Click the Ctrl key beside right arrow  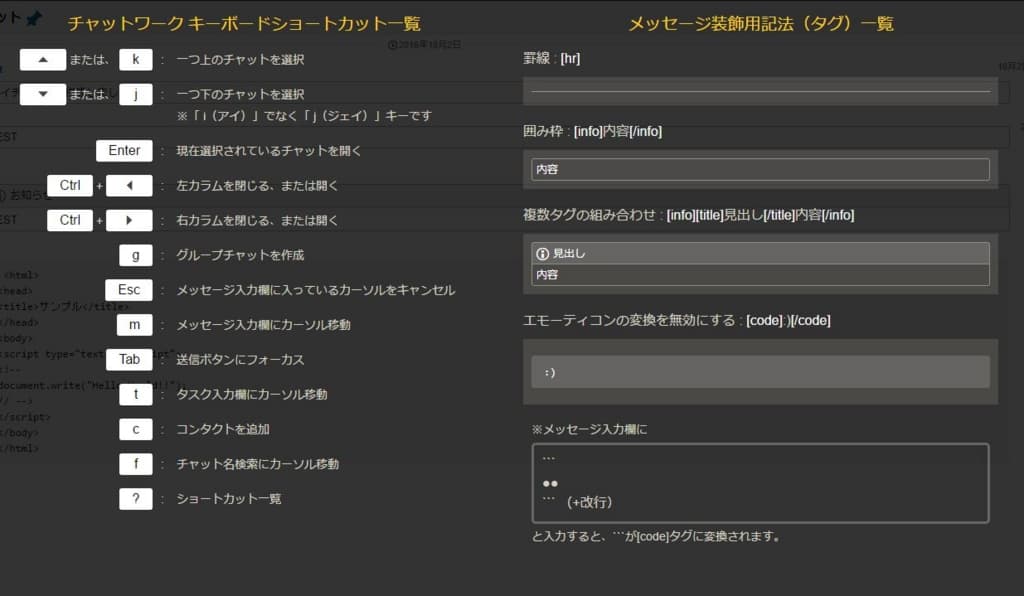pos(70,220)
